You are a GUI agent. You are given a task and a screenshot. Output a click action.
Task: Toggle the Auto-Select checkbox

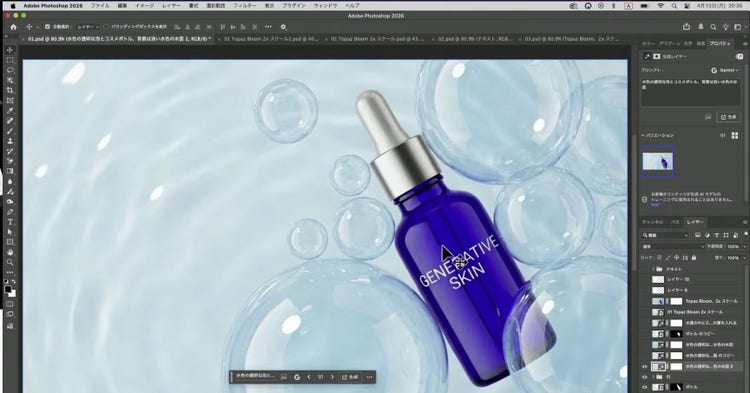tap(47, 27)
